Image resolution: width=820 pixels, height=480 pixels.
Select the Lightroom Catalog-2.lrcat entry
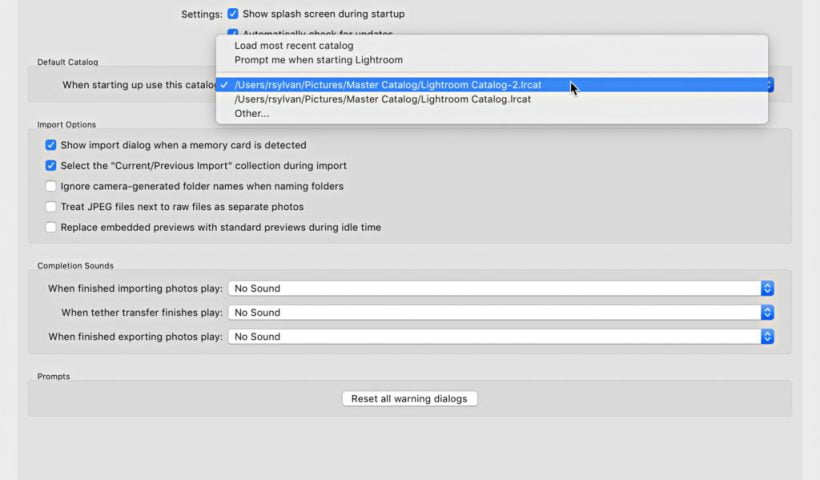(x=388, y=86)
